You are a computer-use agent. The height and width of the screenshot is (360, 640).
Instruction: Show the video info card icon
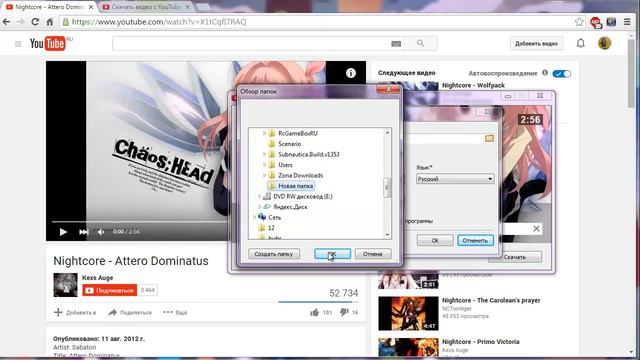tap(351, 73)
